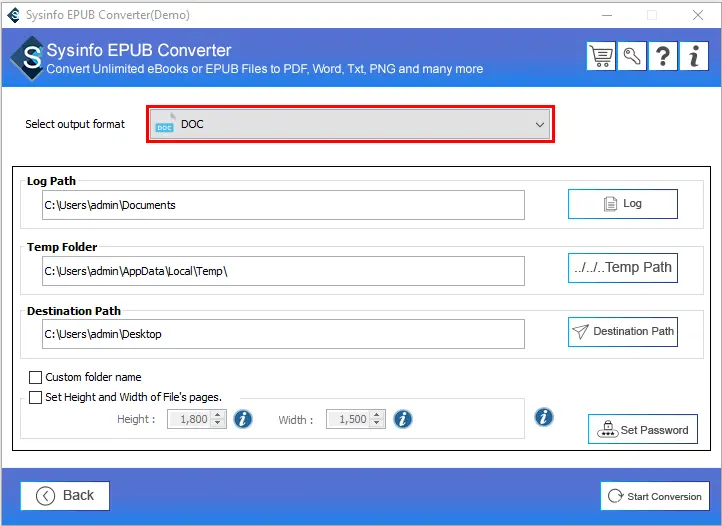Click the 'Temp Folder' heading

pyautogui.click(x=62, y=247)
